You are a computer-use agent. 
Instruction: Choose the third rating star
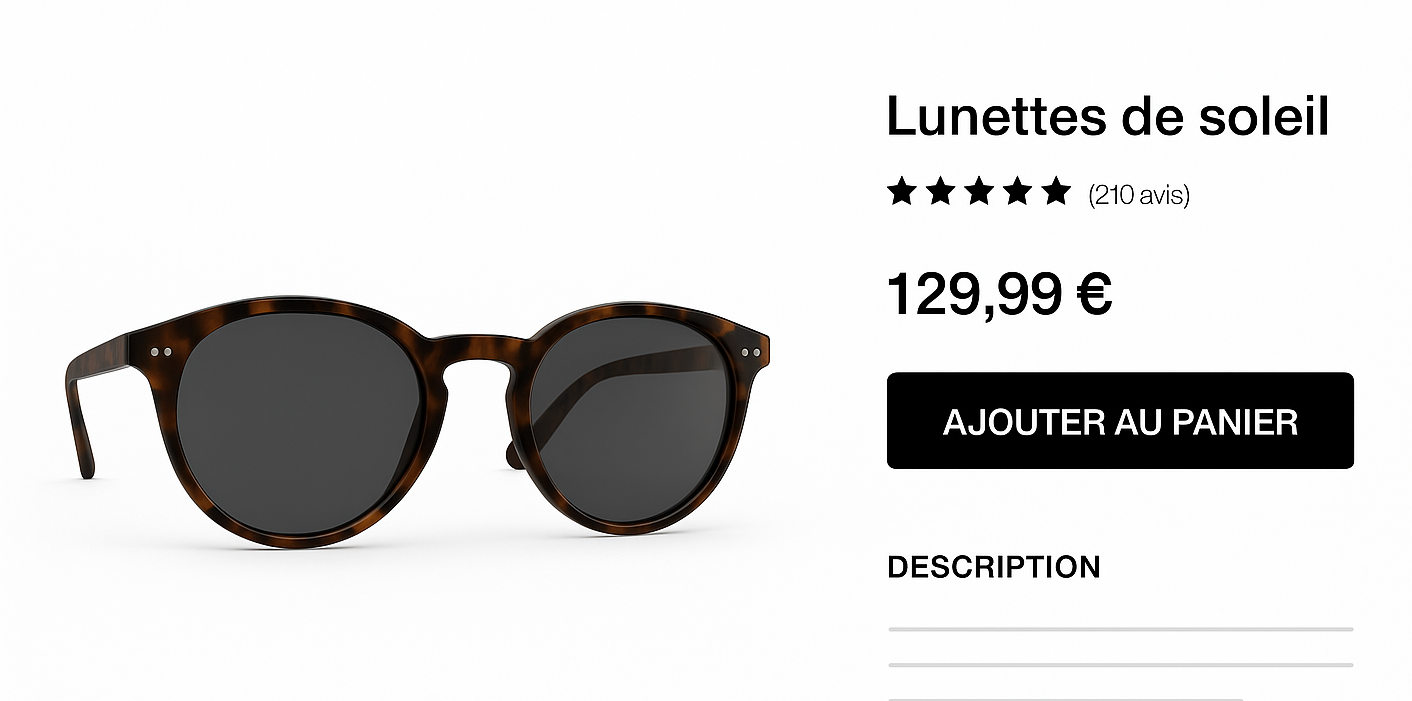click(978, 191)
